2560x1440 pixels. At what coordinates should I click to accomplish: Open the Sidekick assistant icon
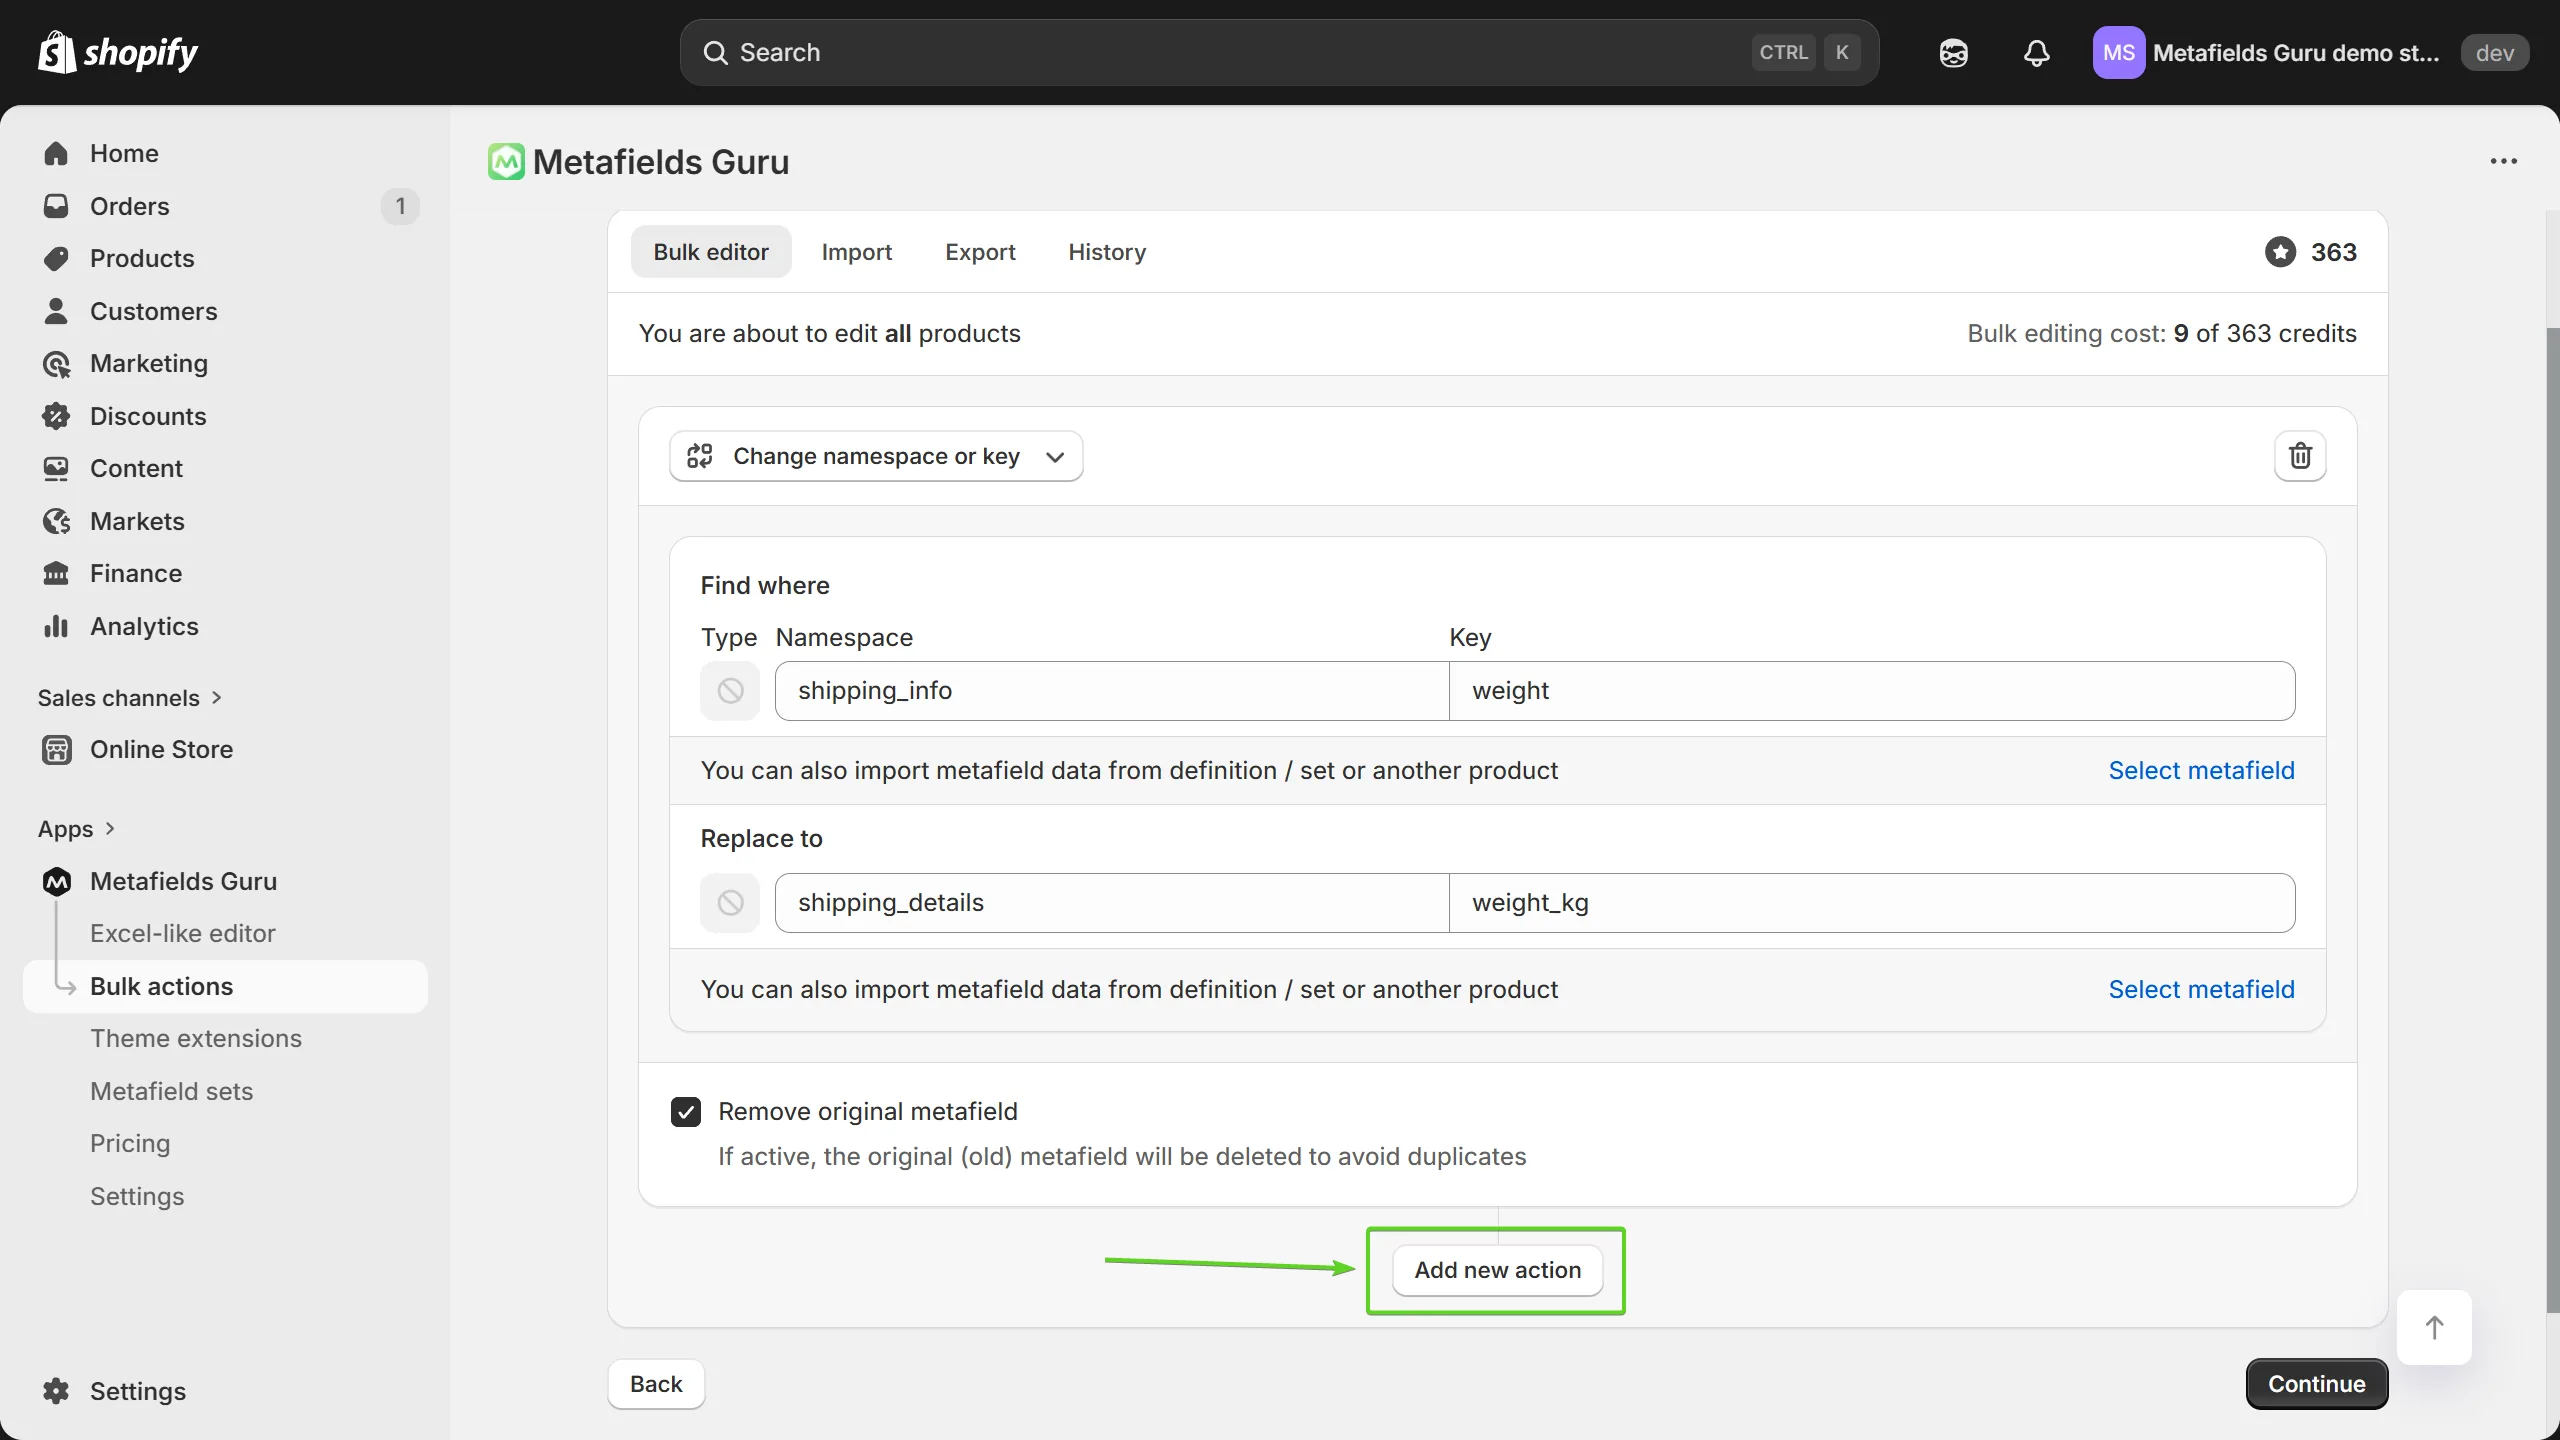[1953, 53]
